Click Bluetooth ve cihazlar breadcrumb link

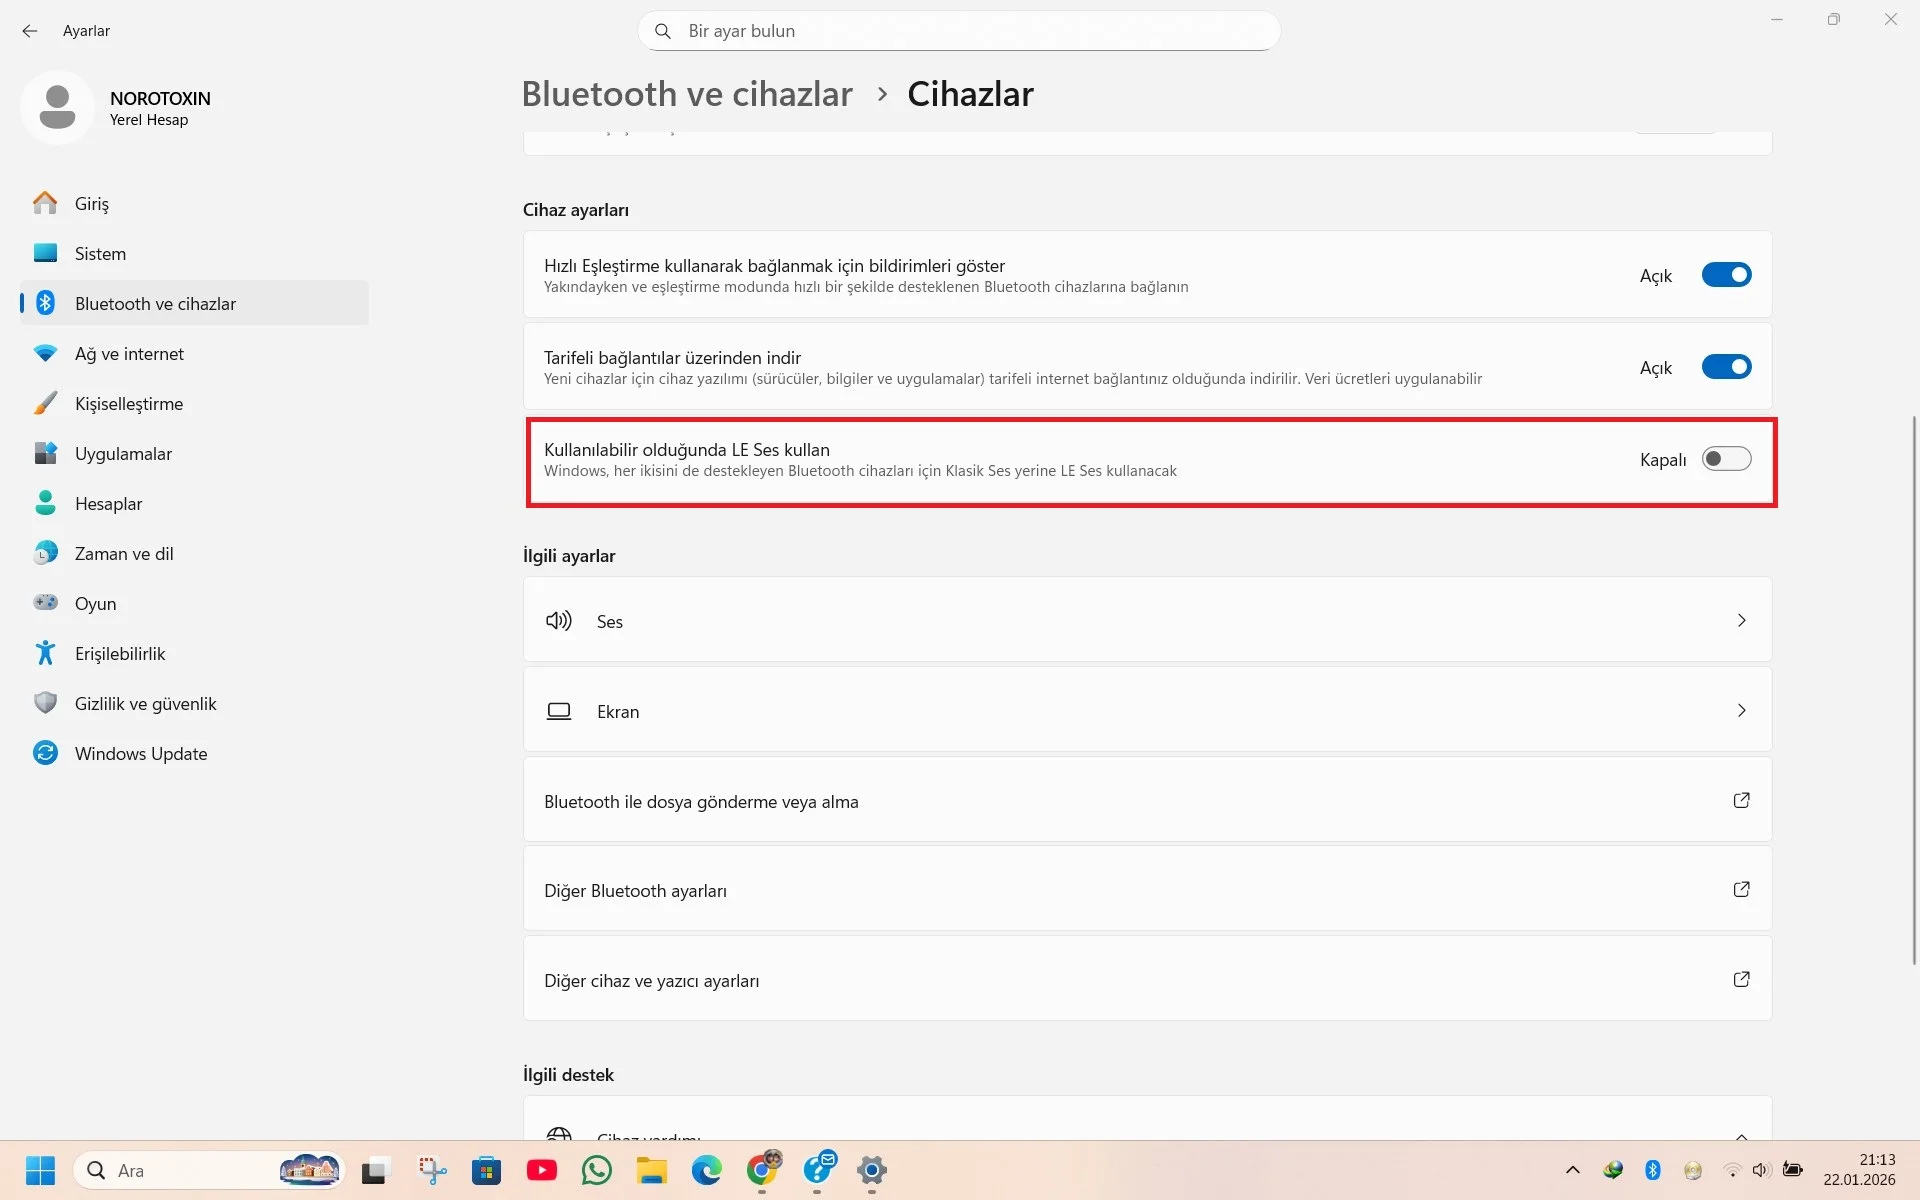687,94
